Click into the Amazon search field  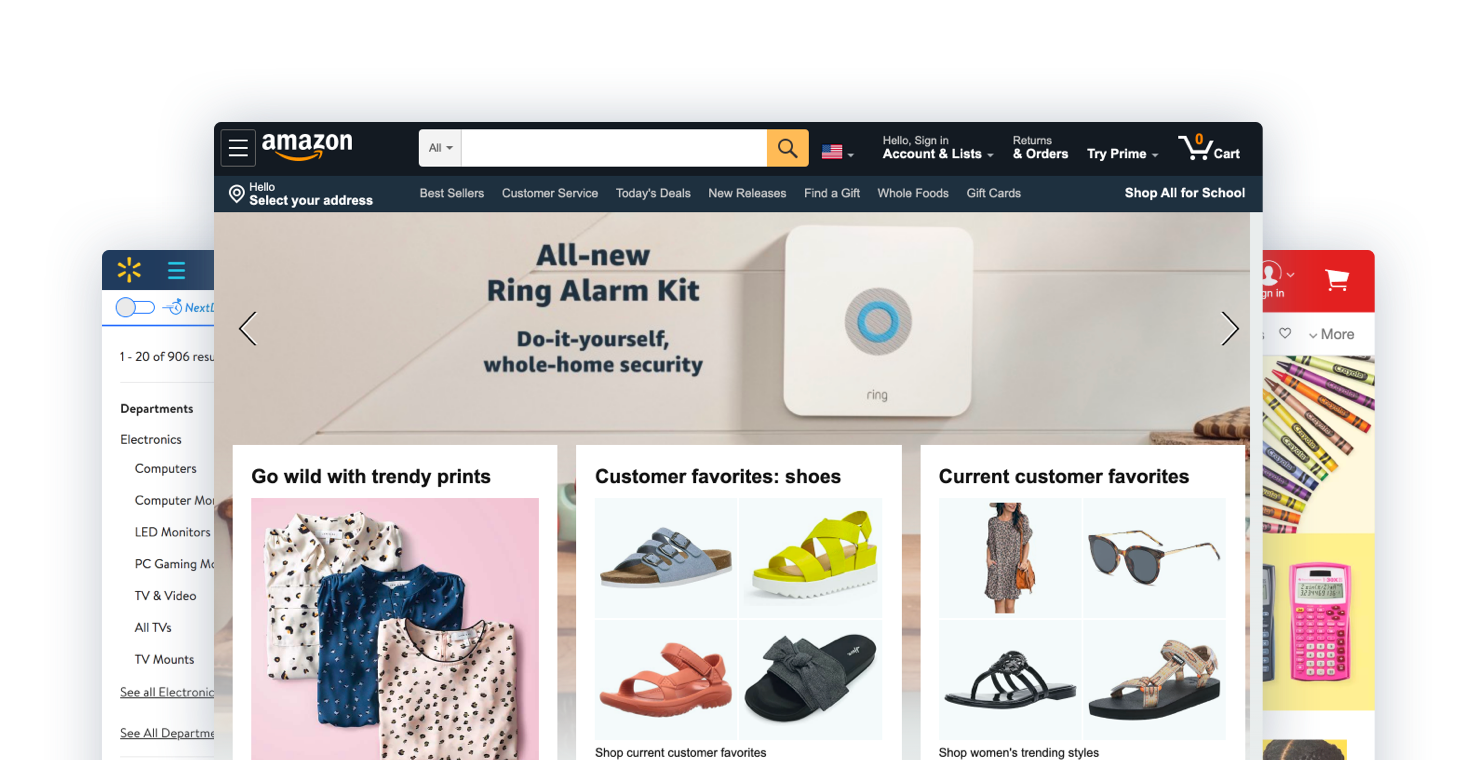[614, 148]
